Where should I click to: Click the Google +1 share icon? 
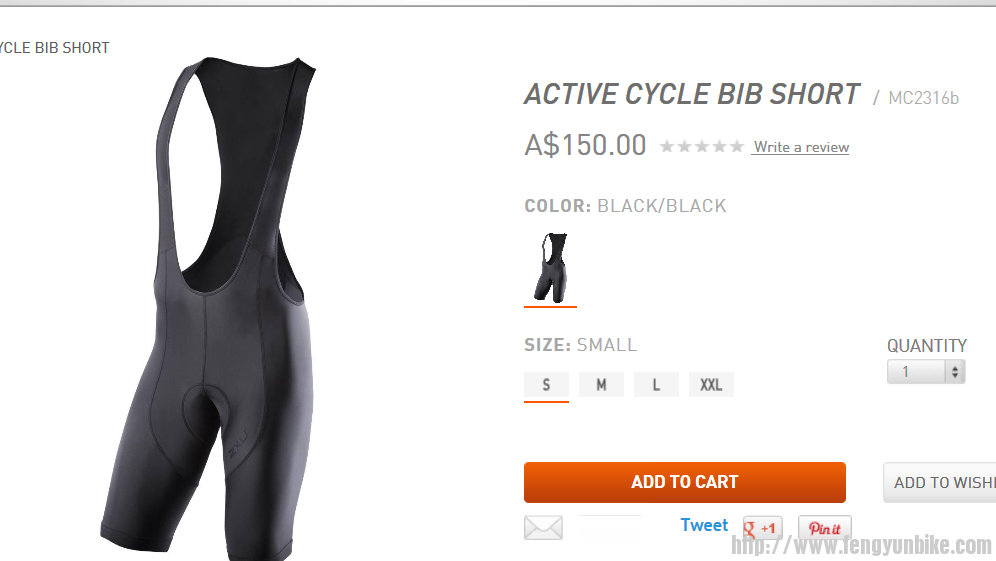click(x=762, y=528)
